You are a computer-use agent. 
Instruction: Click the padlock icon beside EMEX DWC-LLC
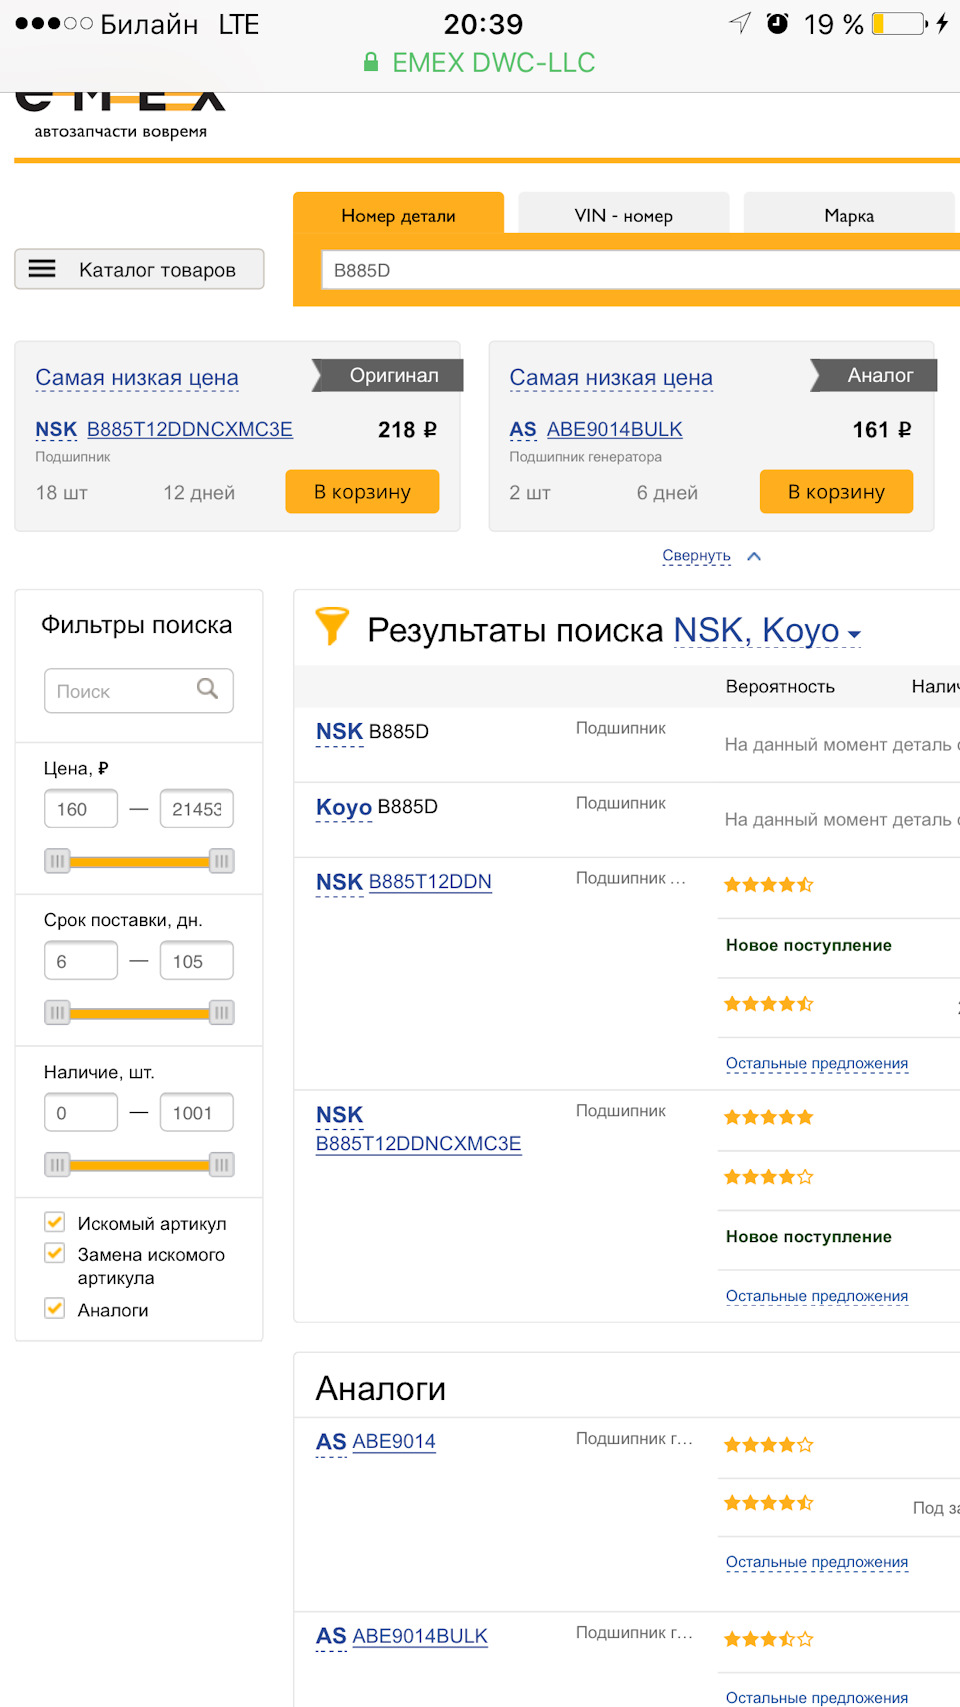click(x=371, y=62)
